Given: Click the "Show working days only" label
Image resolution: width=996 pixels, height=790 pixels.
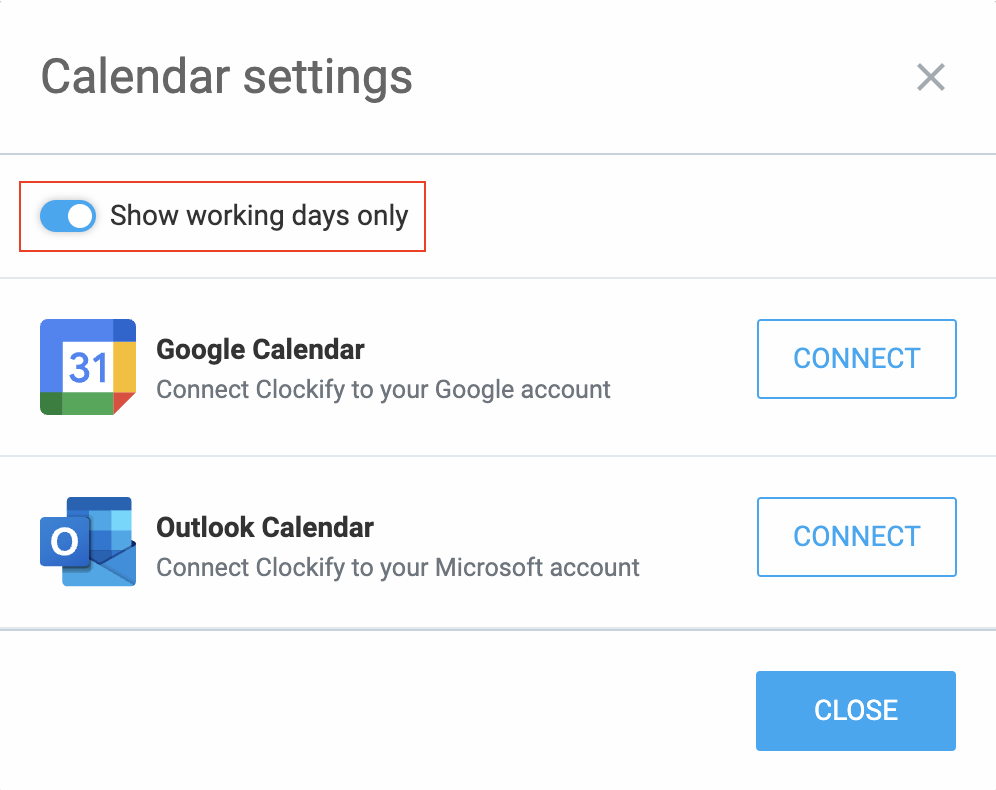Looking at the screenshot, I should [259, 216].
